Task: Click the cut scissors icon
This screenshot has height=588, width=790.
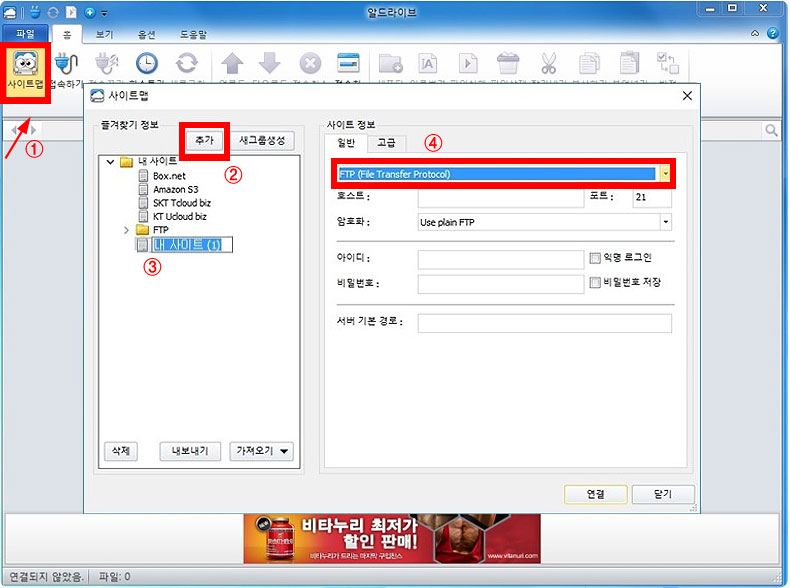Action: click(x=549, y=63)
